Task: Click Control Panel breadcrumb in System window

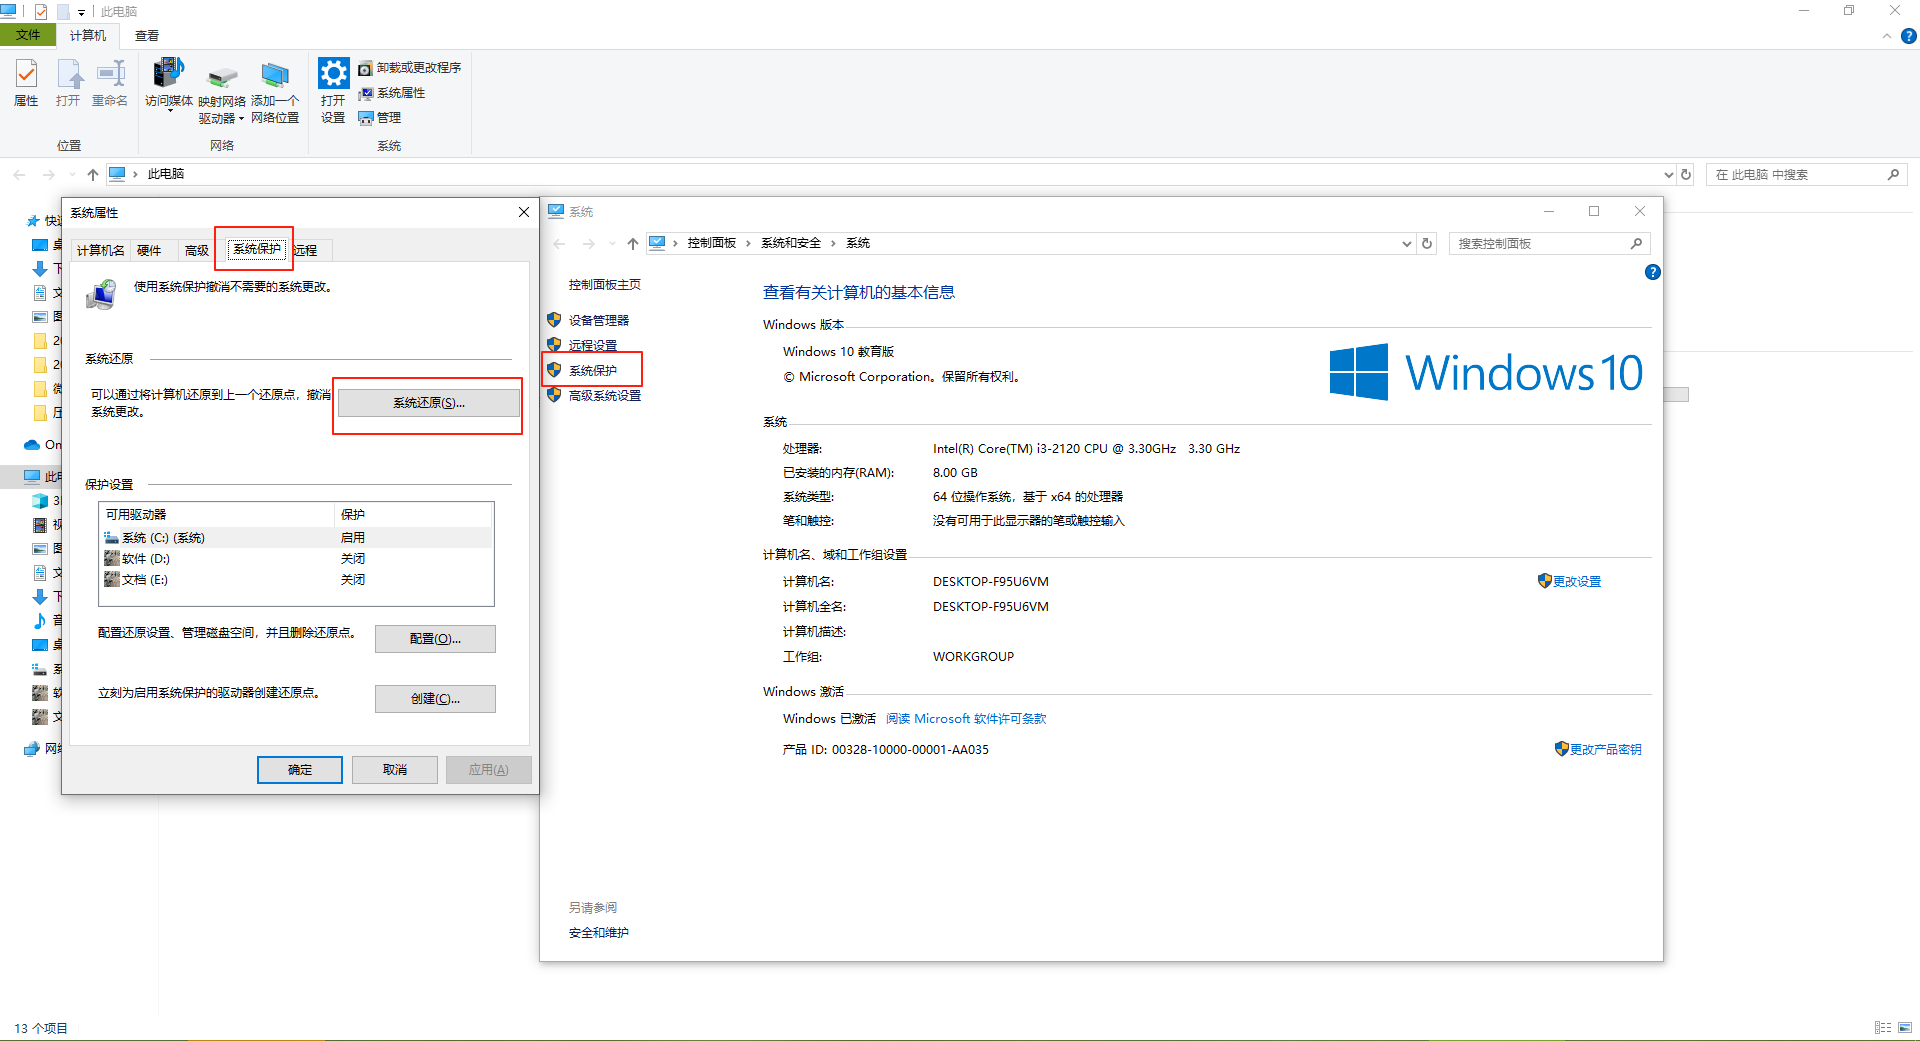Action: tap(712, 243)
